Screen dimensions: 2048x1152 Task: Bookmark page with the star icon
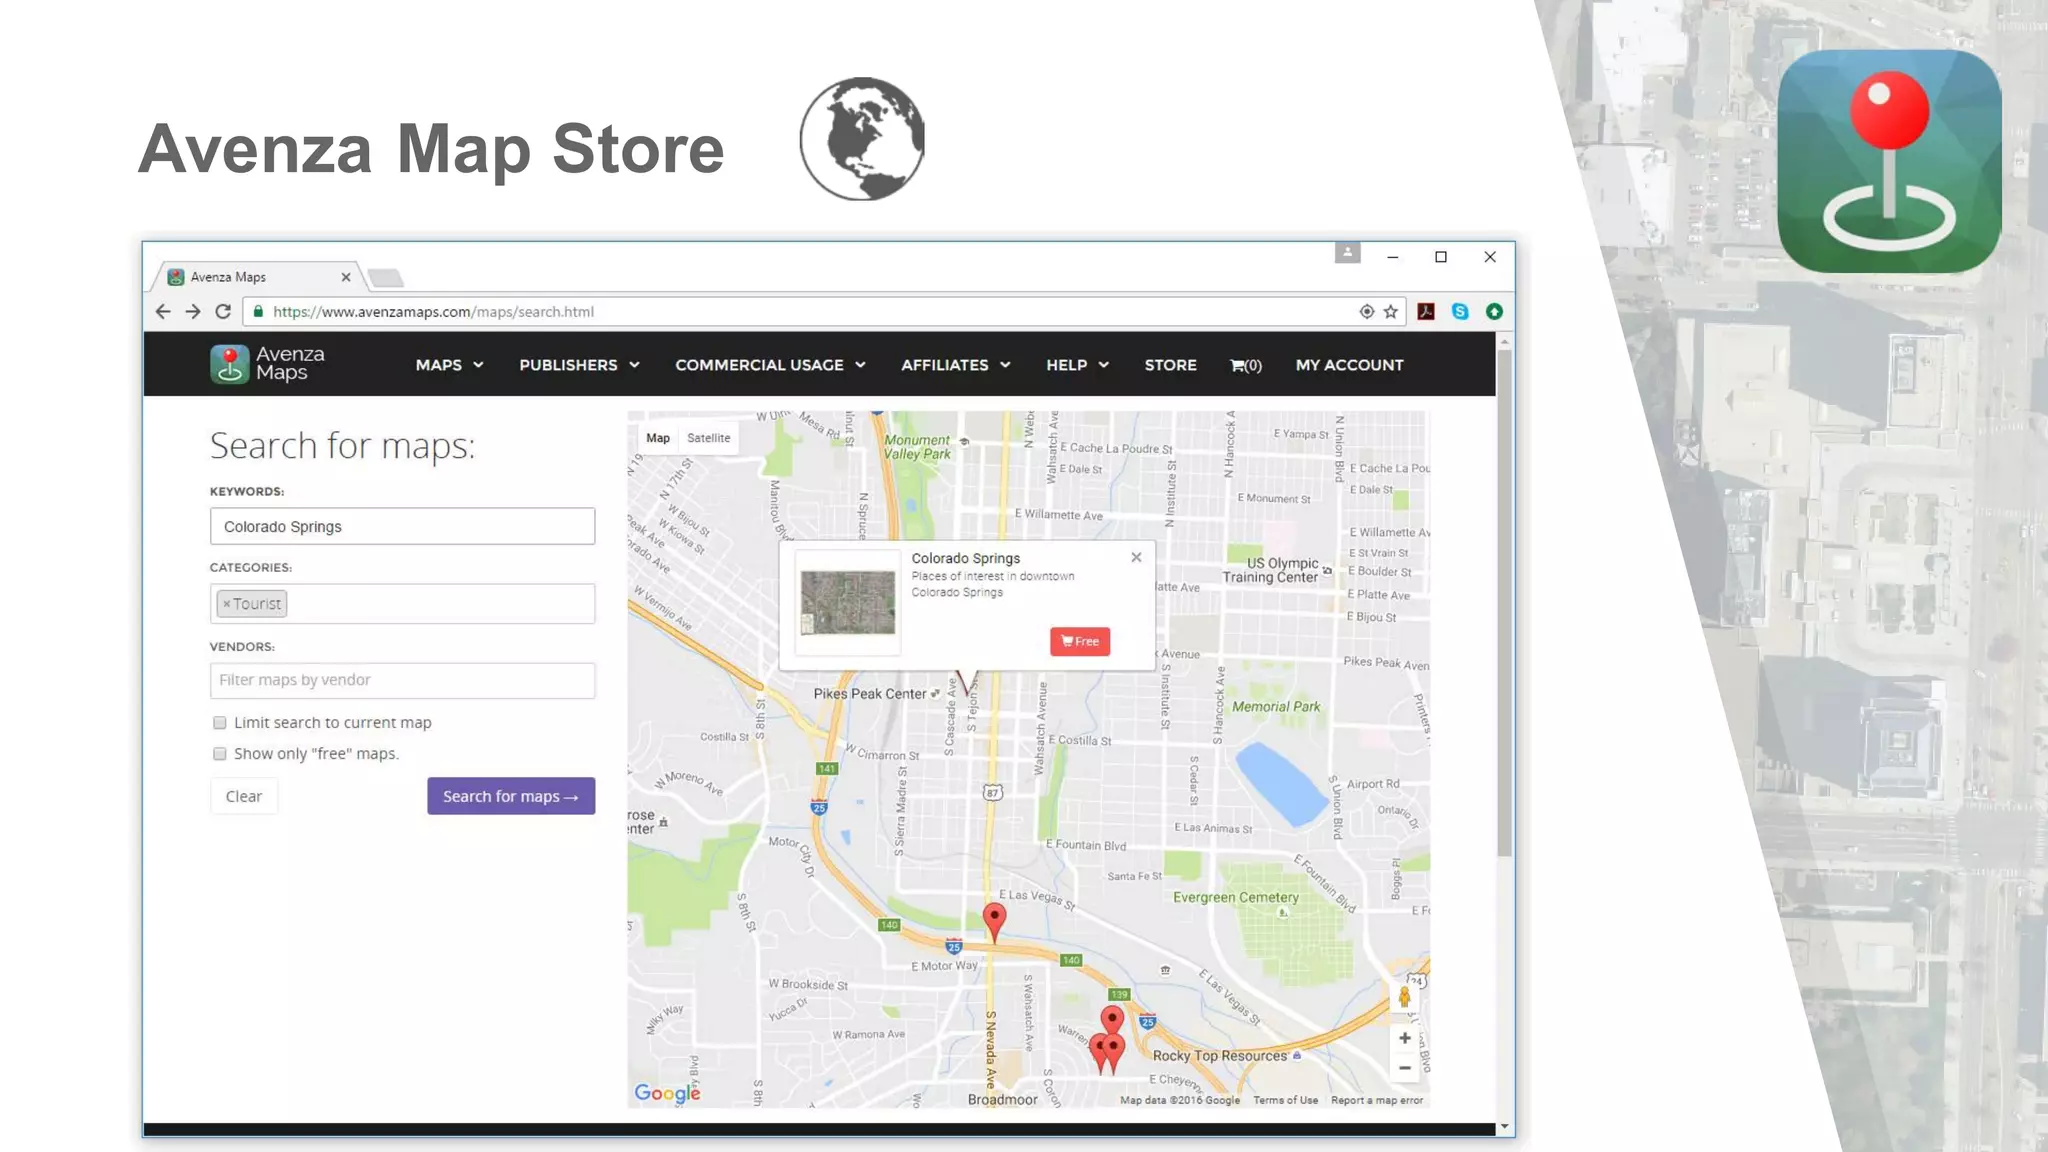[1391, 312]
